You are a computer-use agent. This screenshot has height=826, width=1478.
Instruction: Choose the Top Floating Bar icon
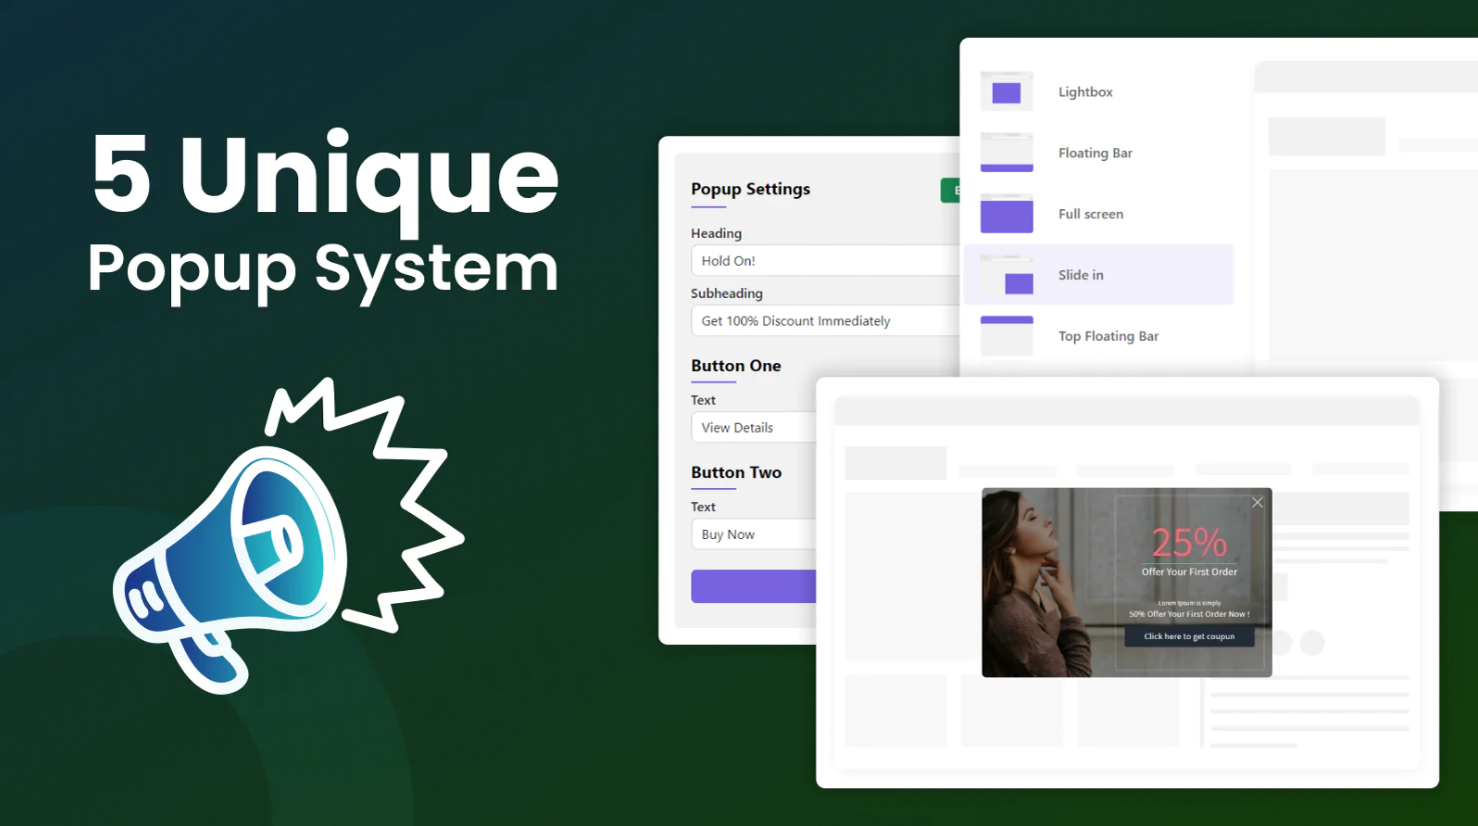pos(1006,336)
